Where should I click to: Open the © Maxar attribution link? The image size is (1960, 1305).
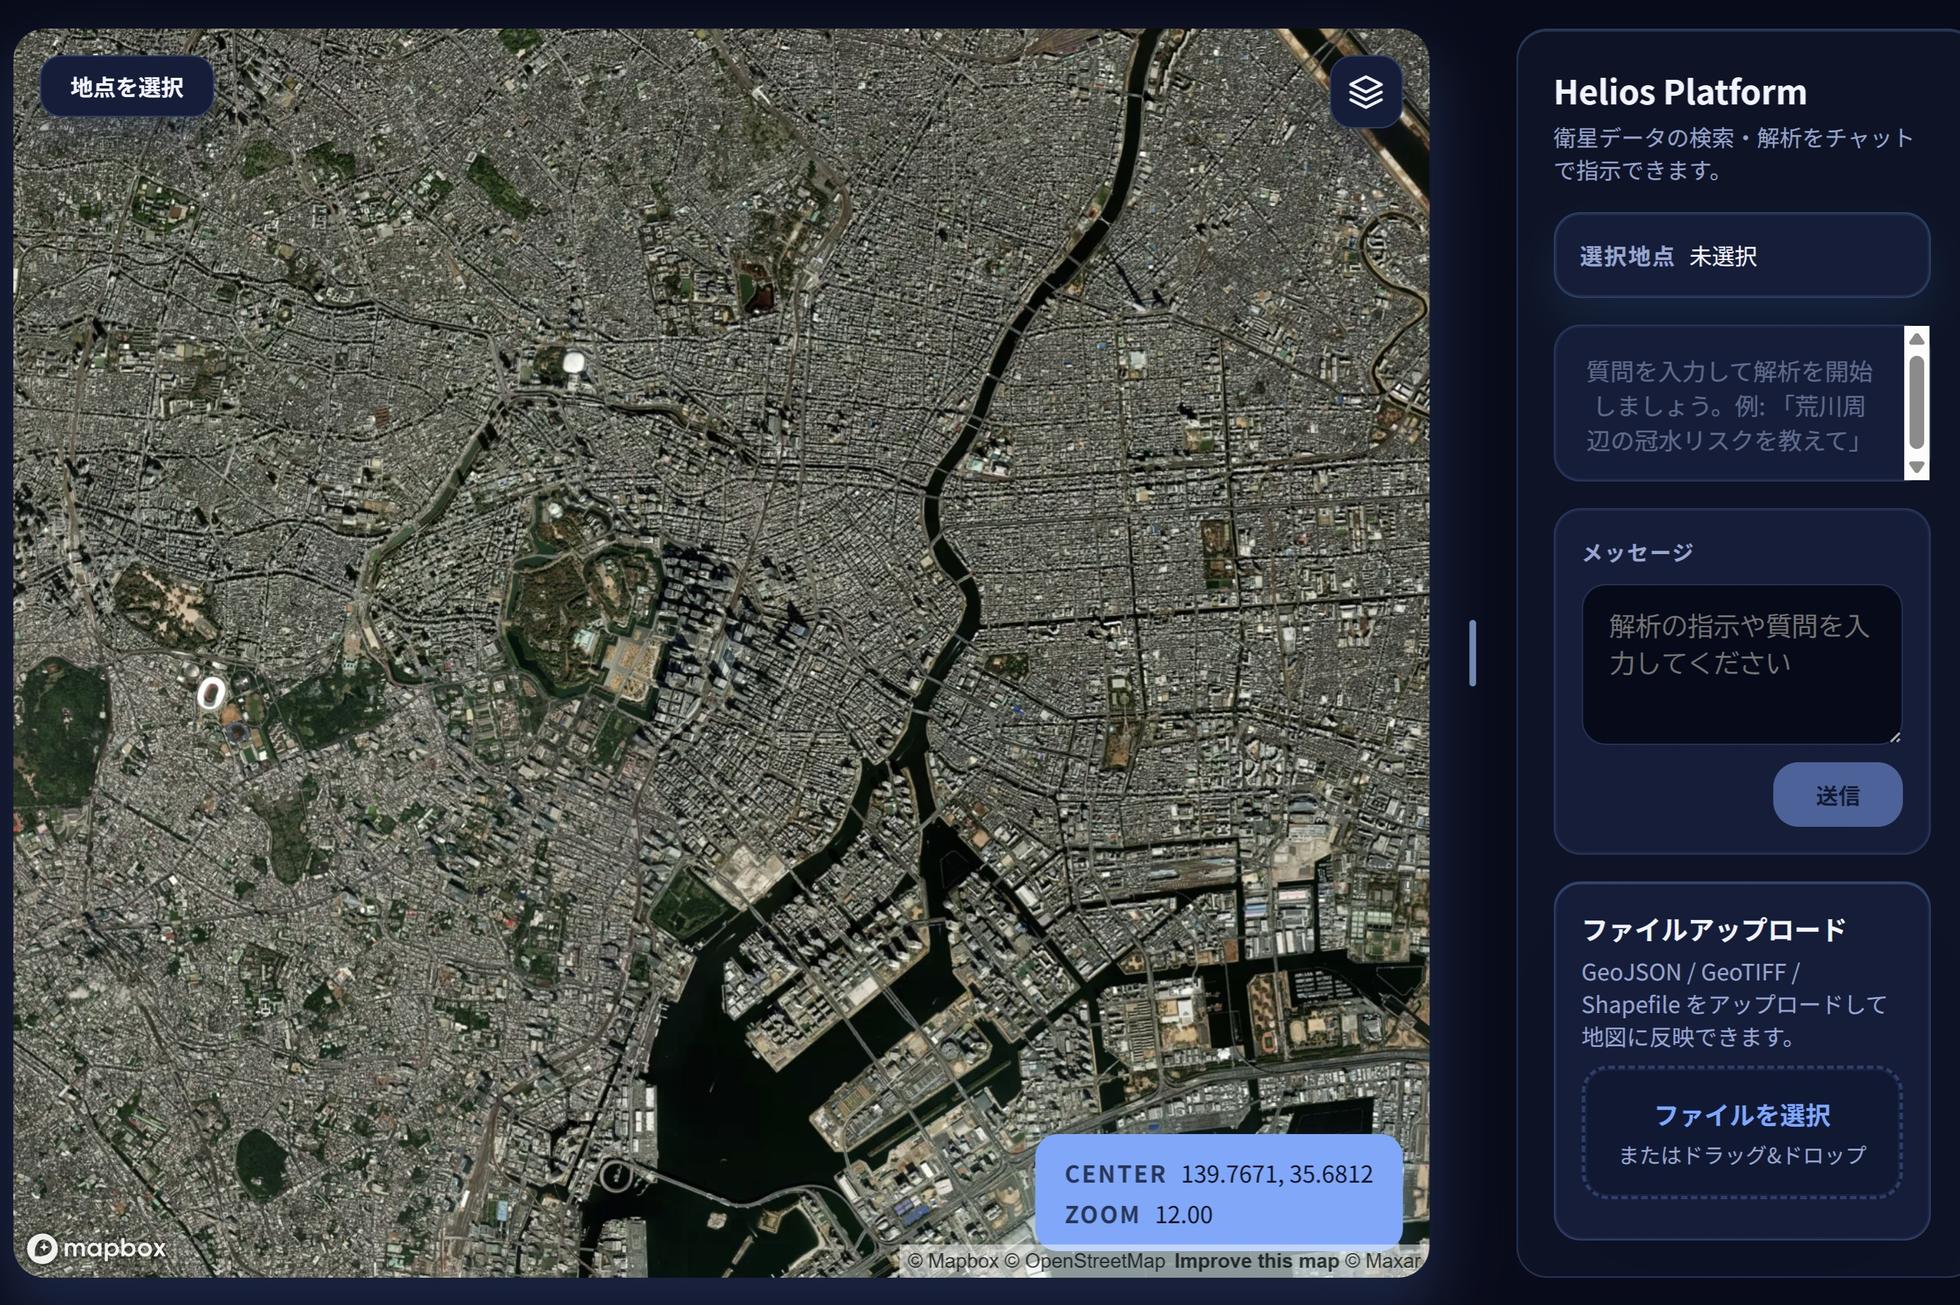(1382, 1261)
